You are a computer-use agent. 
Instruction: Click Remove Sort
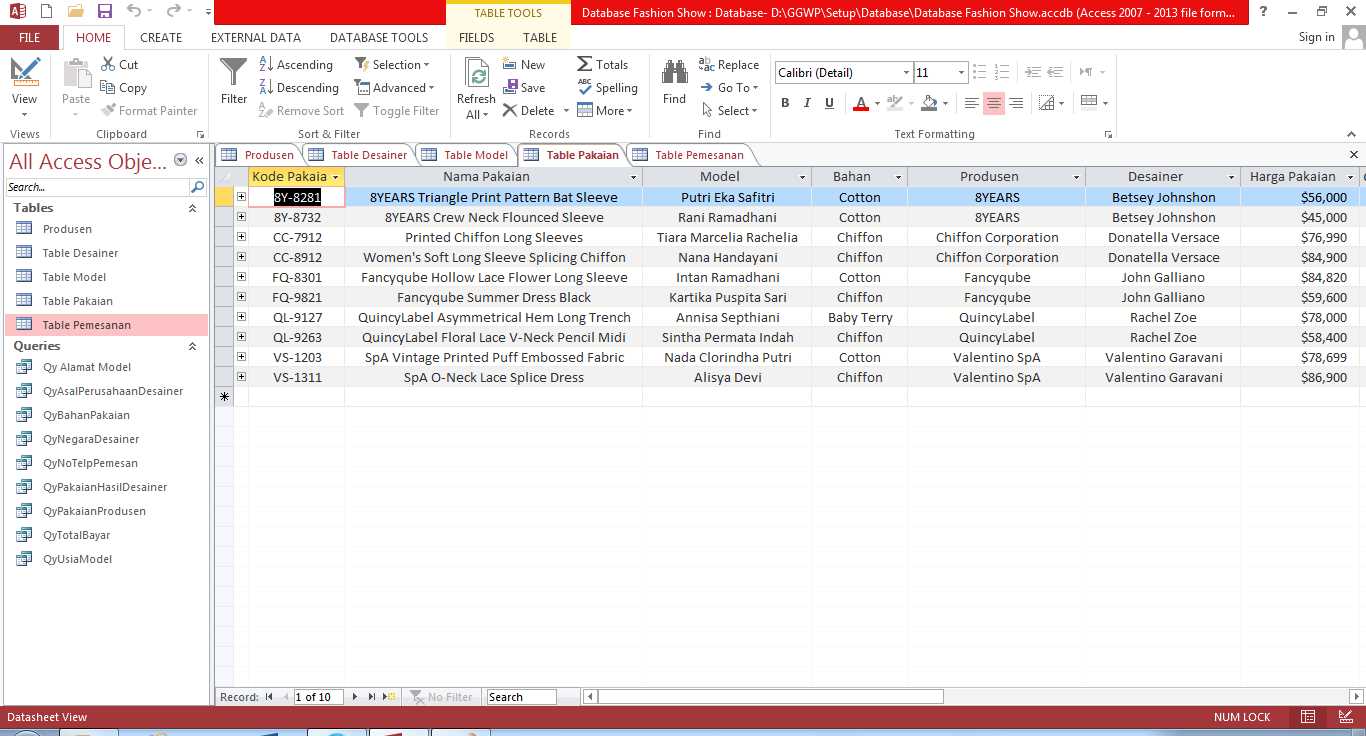(x=301, y=111)
